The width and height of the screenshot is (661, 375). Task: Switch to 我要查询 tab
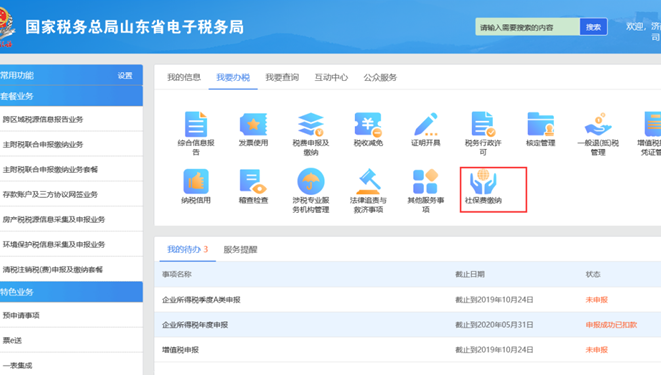(282, 77)
